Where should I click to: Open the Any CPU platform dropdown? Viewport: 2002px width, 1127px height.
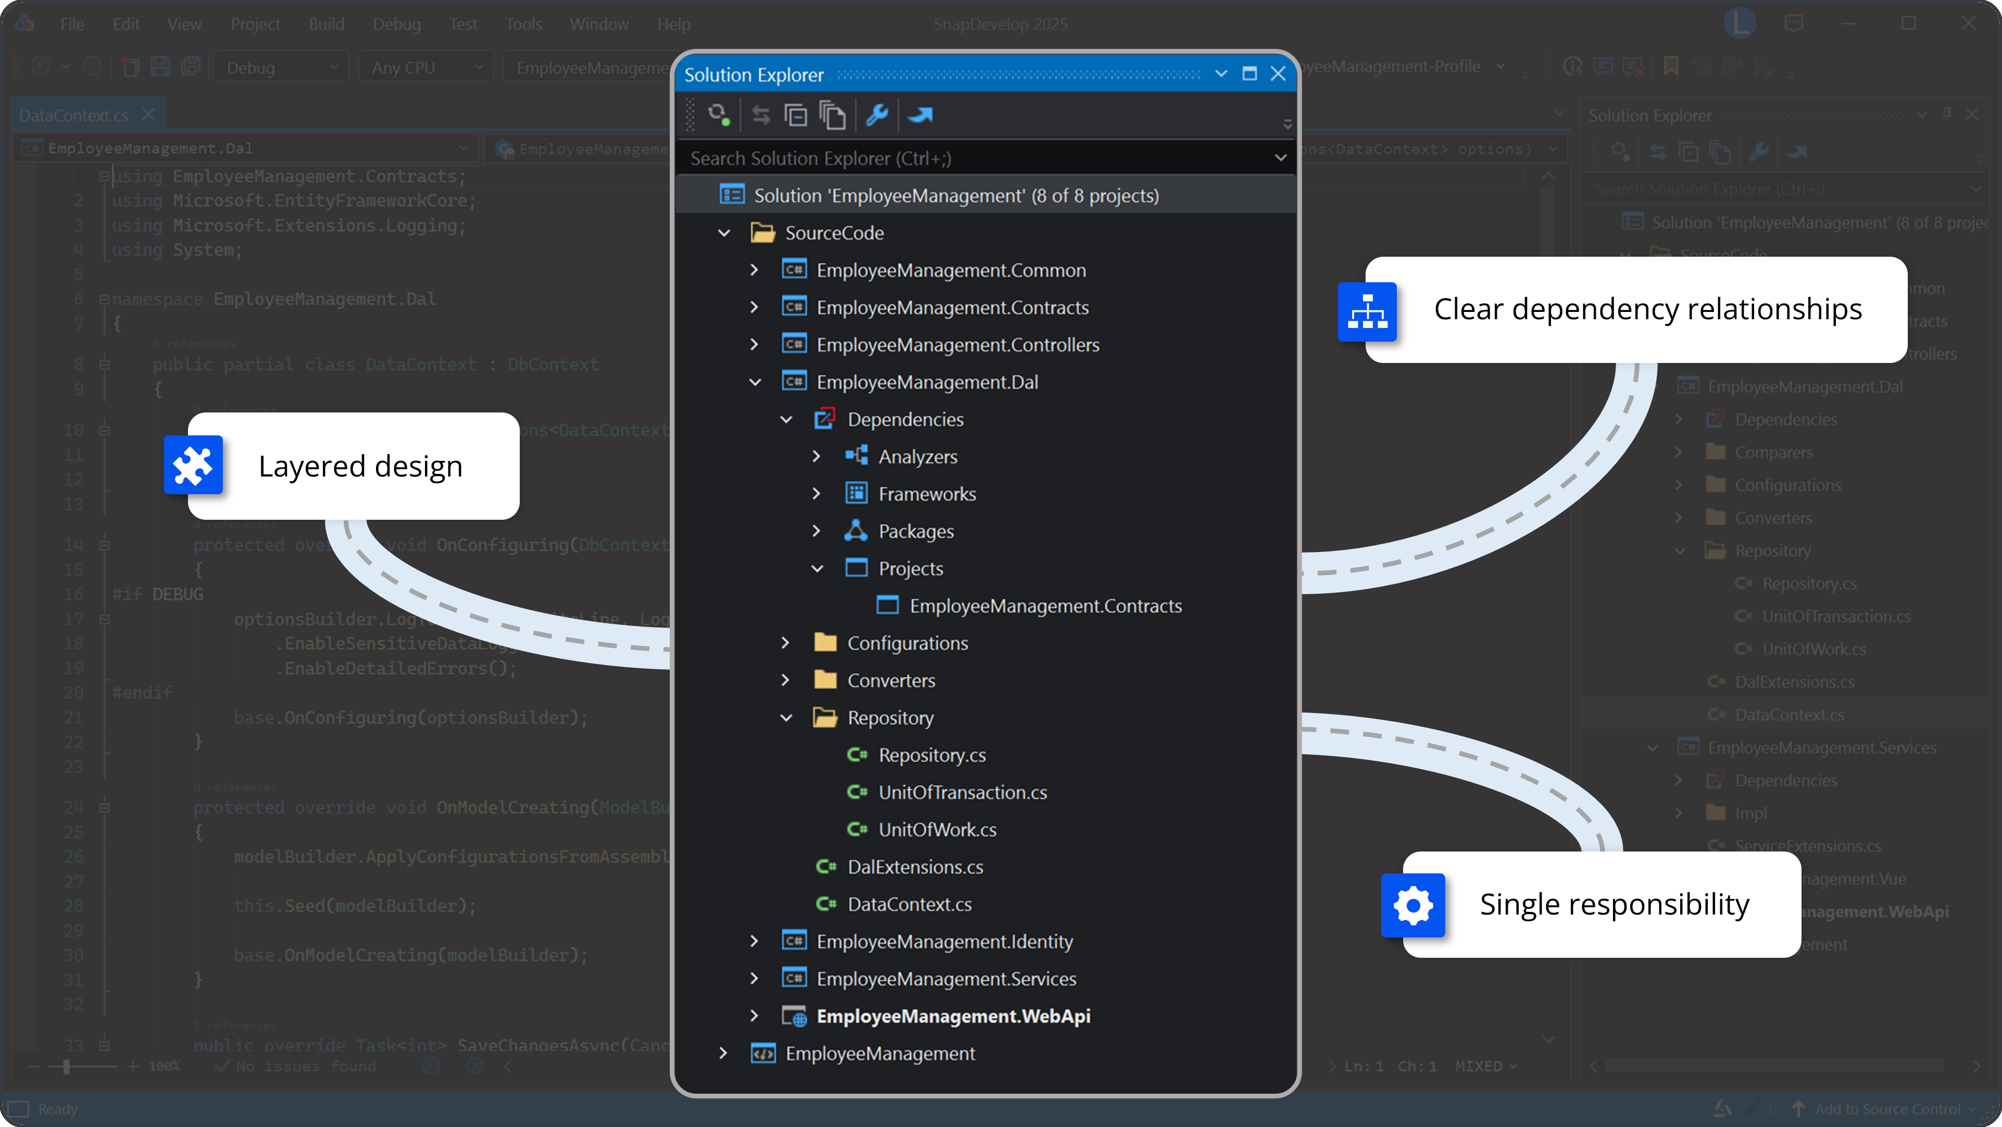pyautogui.click(x=425, y=67)
